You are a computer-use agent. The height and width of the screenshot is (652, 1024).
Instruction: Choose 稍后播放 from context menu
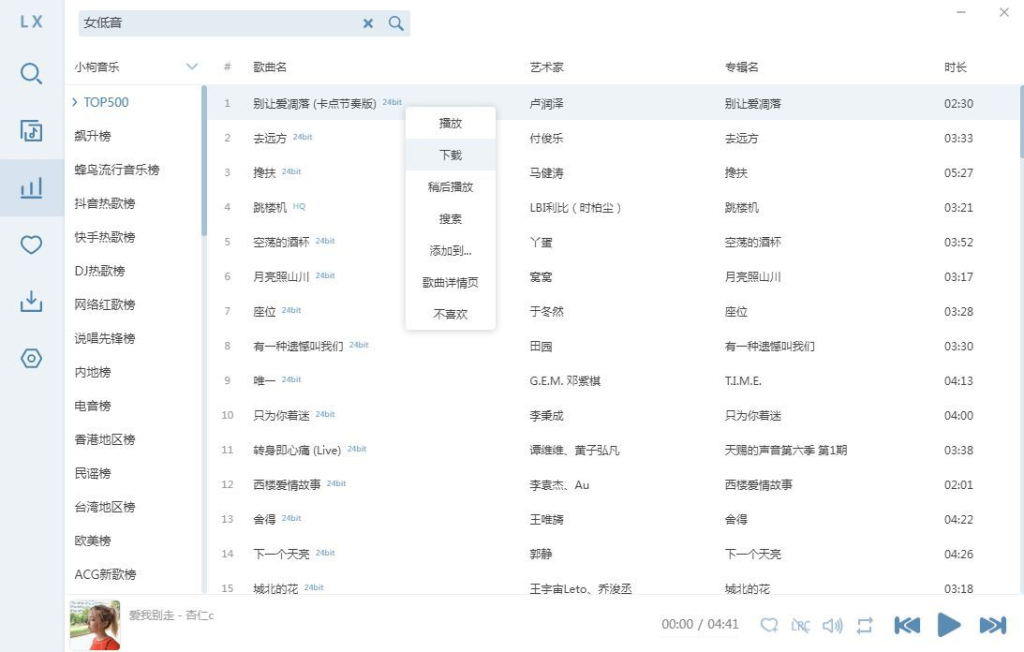451,187
